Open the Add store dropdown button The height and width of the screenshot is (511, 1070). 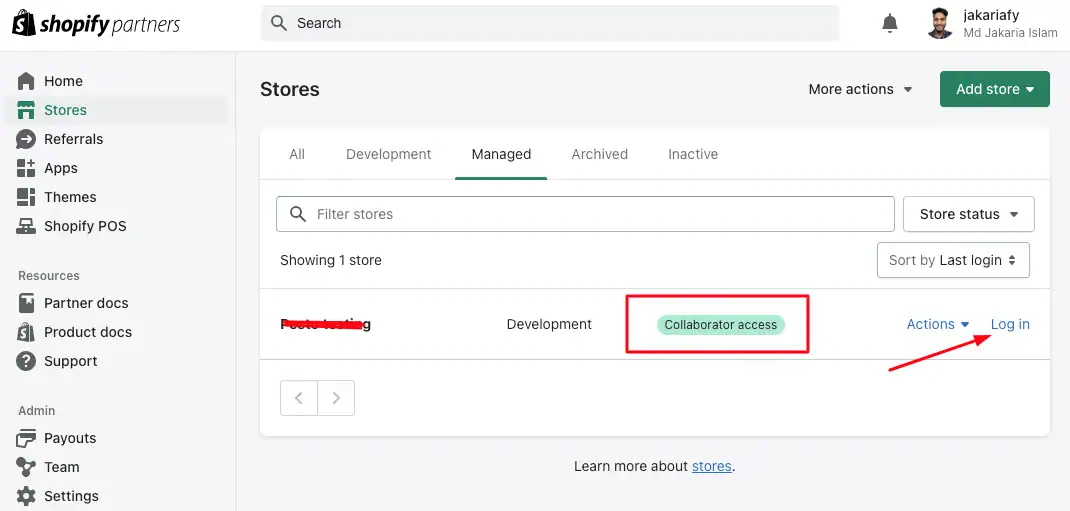[994, 89]
